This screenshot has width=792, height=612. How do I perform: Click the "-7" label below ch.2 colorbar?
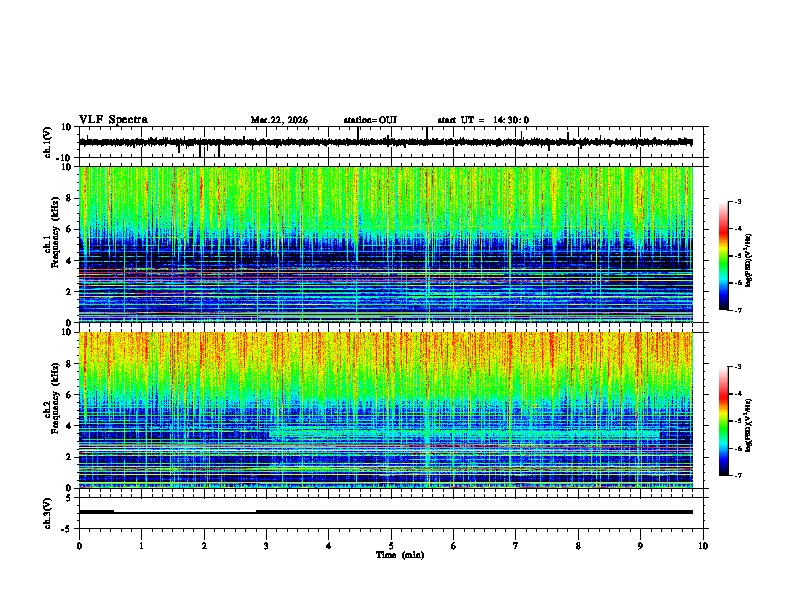(738, 475)
